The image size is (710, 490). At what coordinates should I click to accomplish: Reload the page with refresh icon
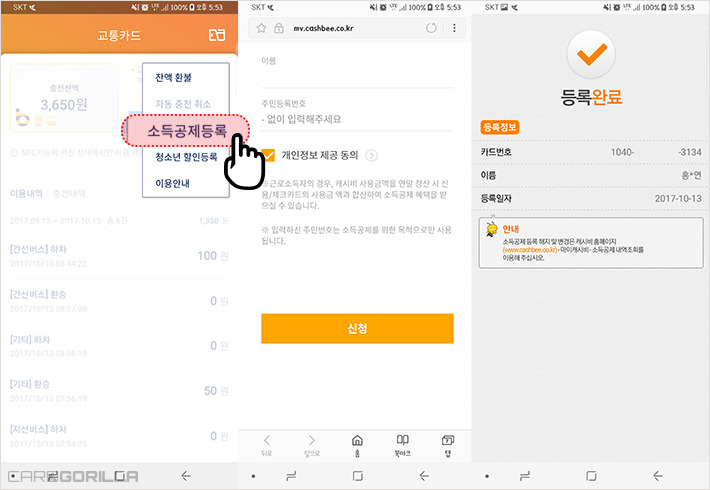(x=431, y=28)
